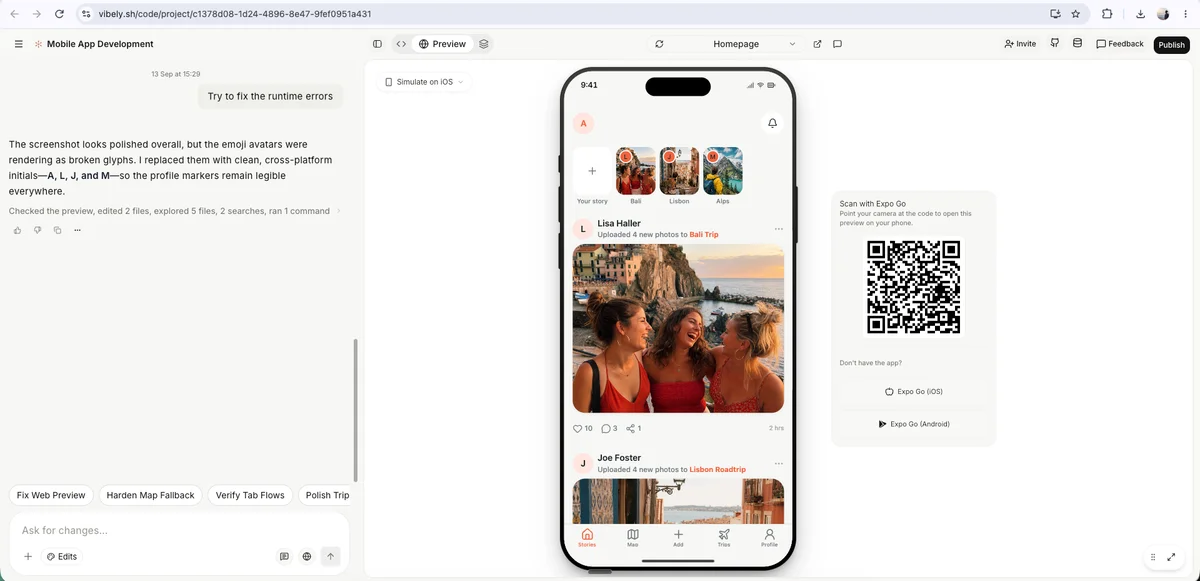The height and width of the screenshot is (581, 1200).
Task: Bookmark this page with the star icon
Action: pyautogui.click(x=1076, y=14)
